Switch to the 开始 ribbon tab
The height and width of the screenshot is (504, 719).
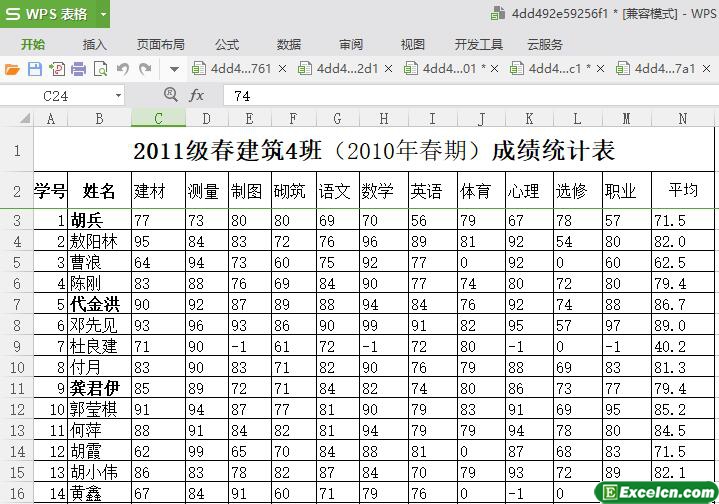33,44
